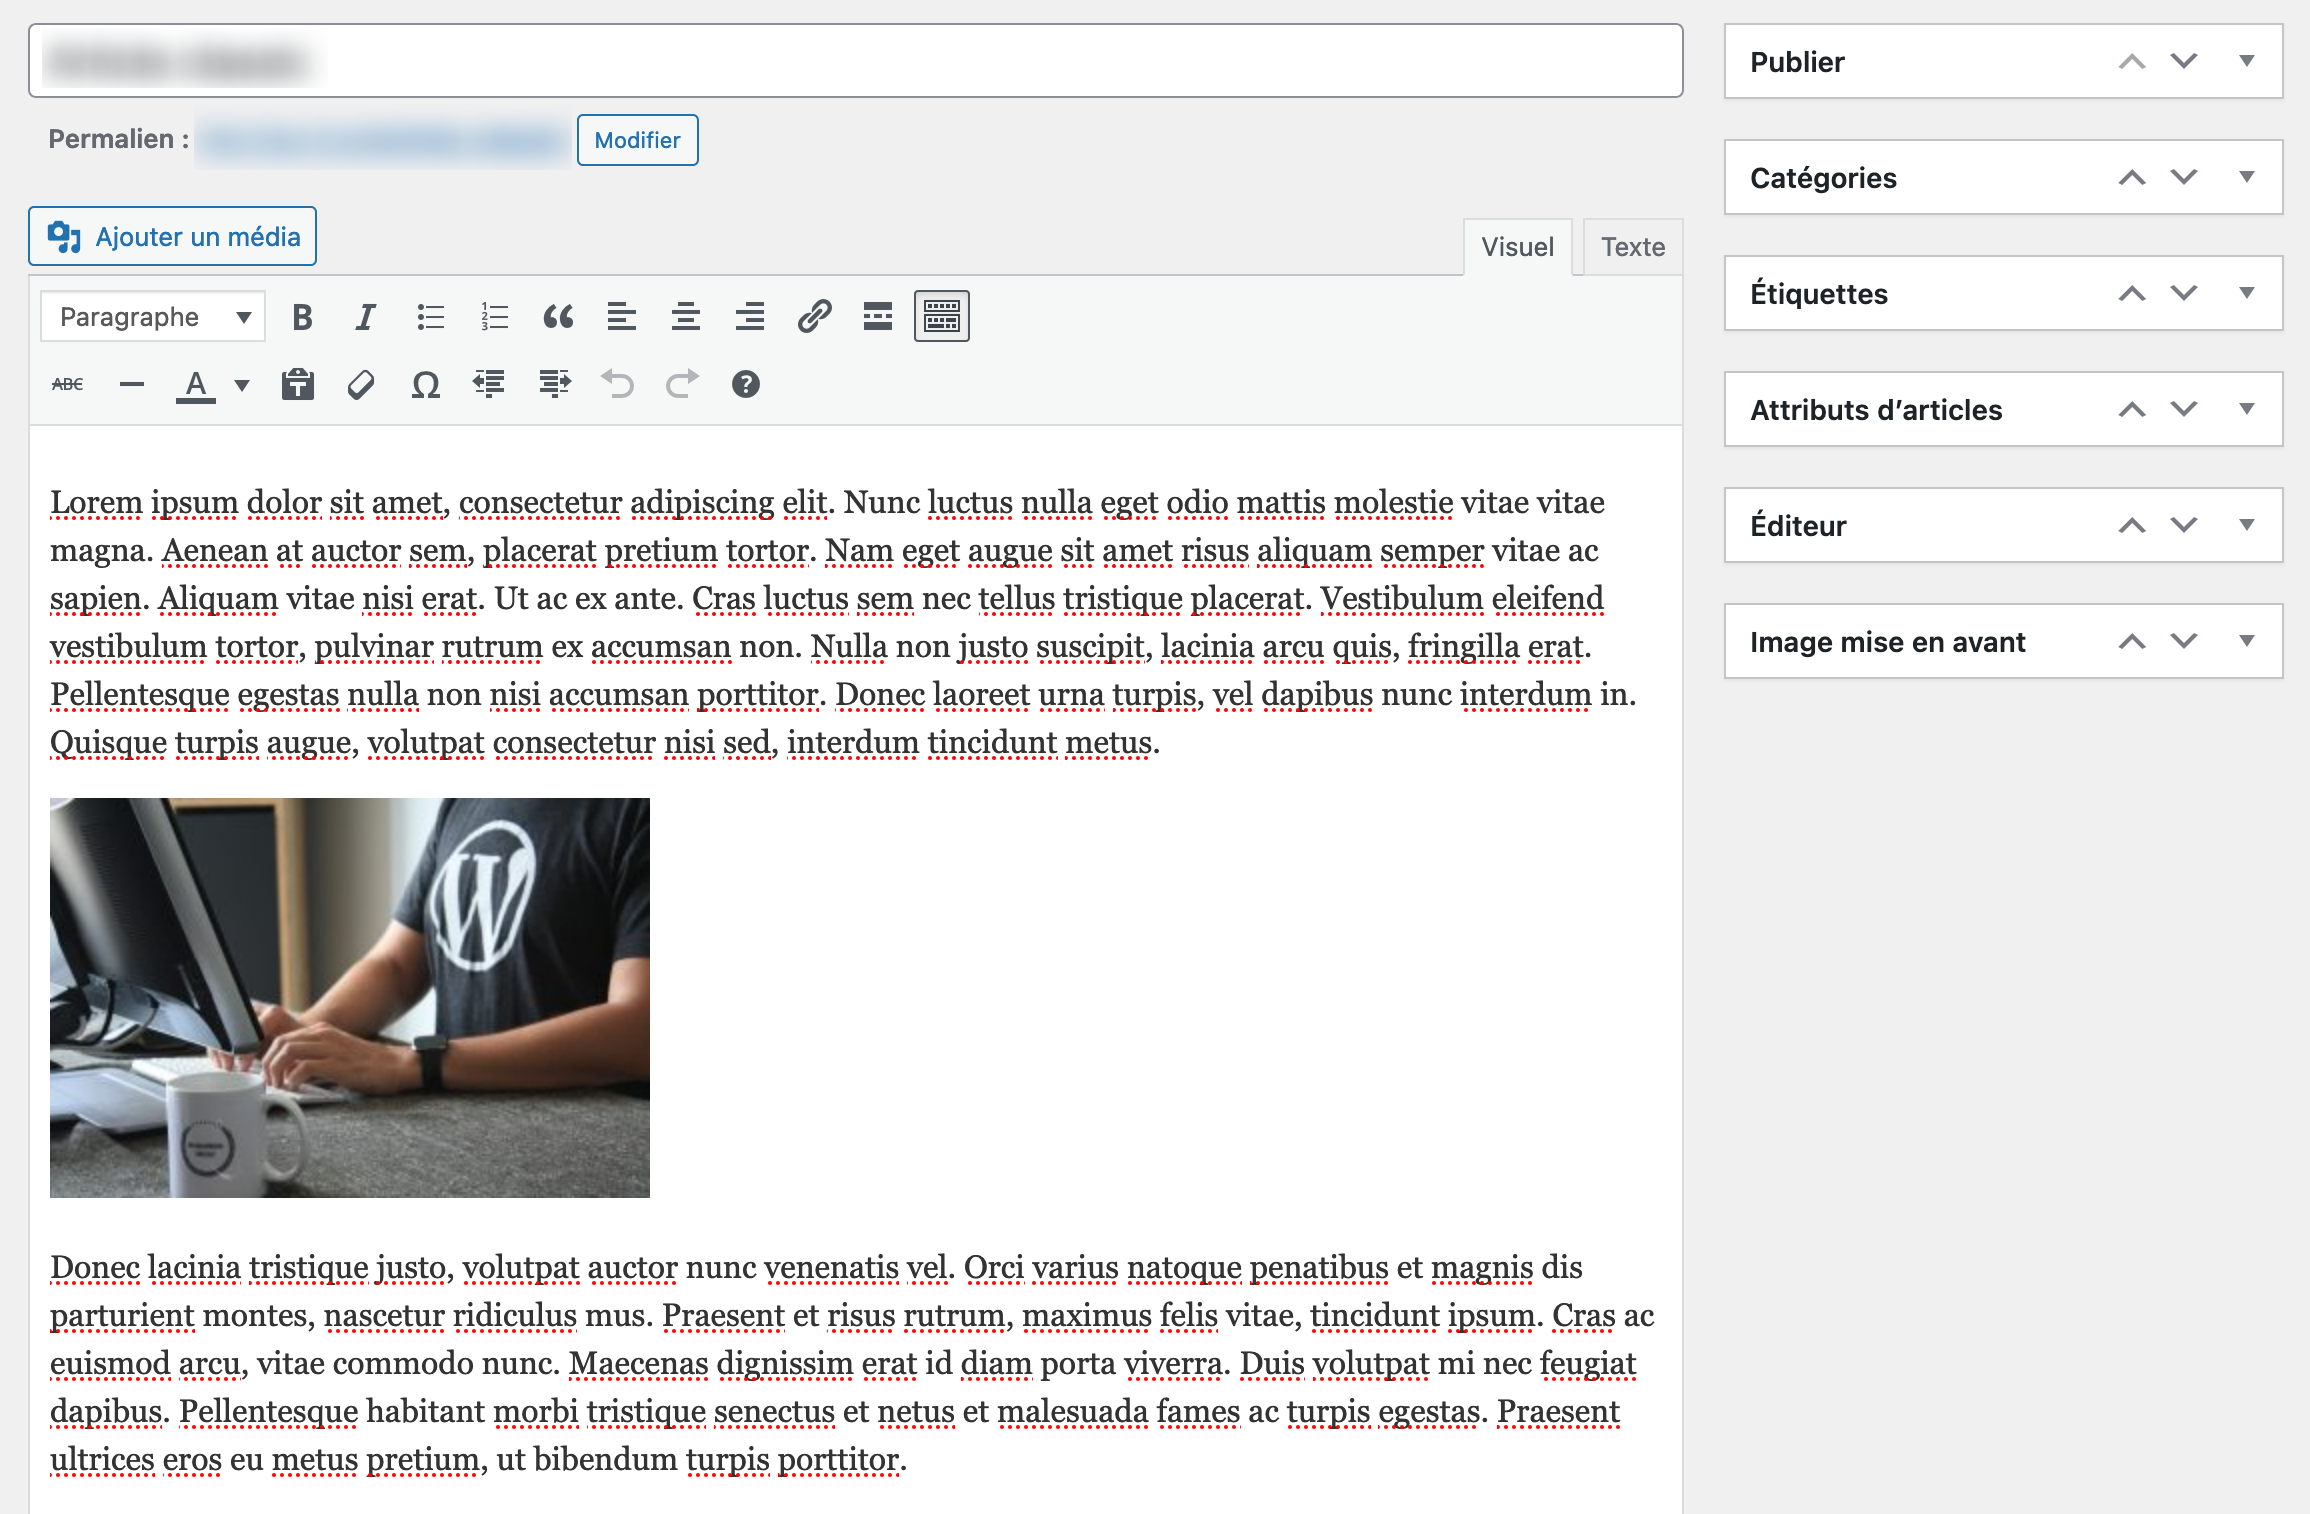
Task: Toggle the unordered list
Action: [429, 316]
